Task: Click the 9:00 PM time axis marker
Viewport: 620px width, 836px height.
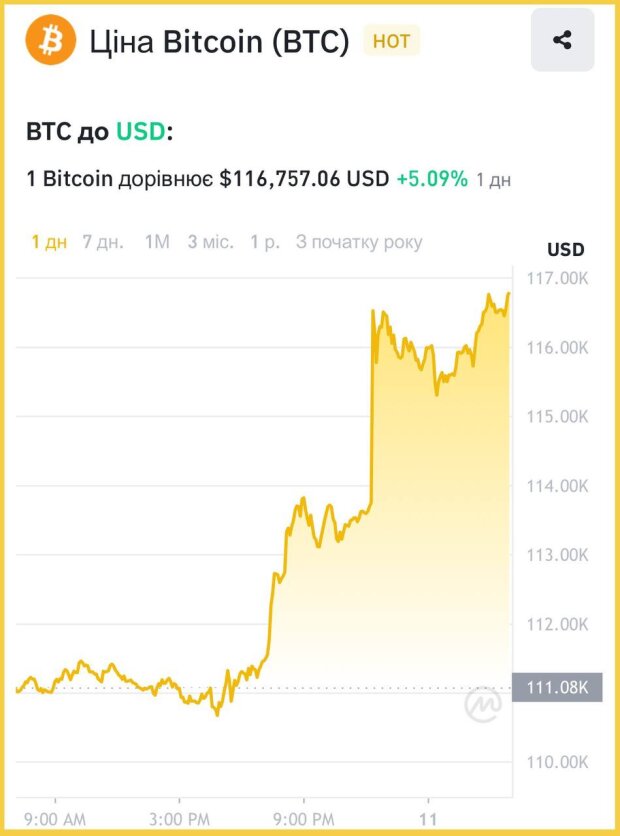Action: pos(304,819)
